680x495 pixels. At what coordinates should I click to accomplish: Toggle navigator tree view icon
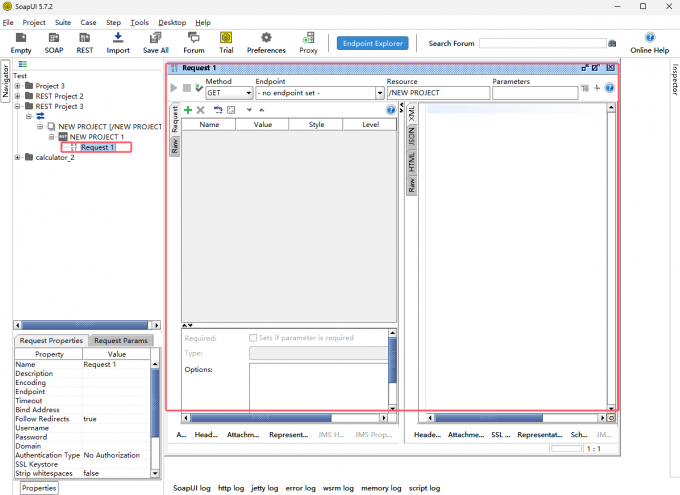coord(23,64)
